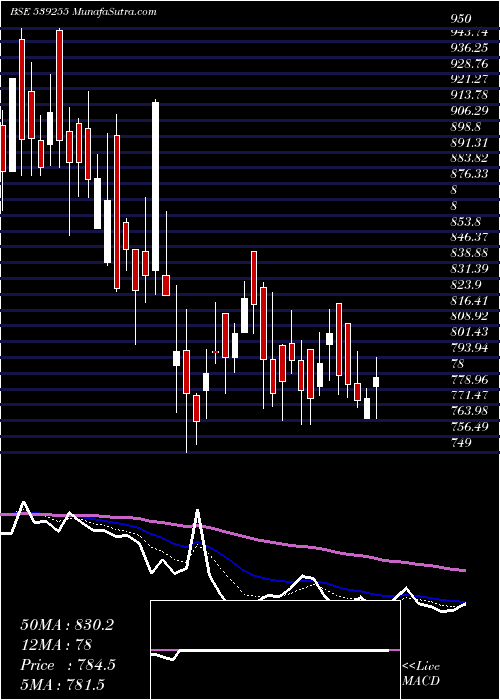
Task: Click the 756.49 price level label
Action: coord(470,426)
